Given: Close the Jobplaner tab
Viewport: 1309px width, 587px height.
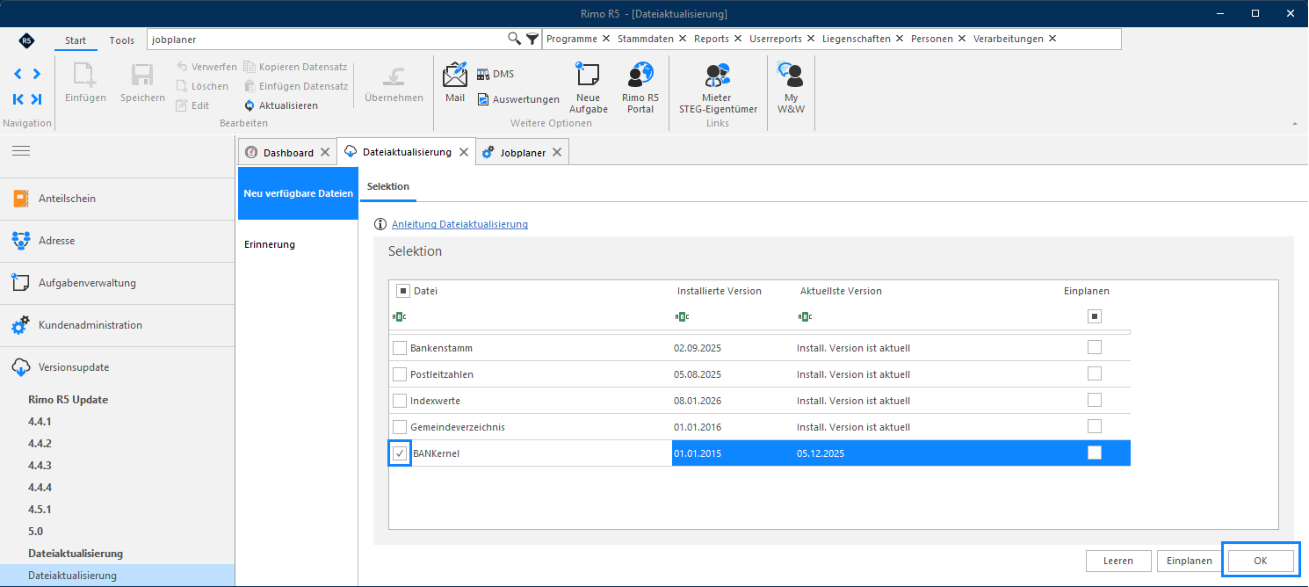Looking at the screenshot, I should coord(557,152).
